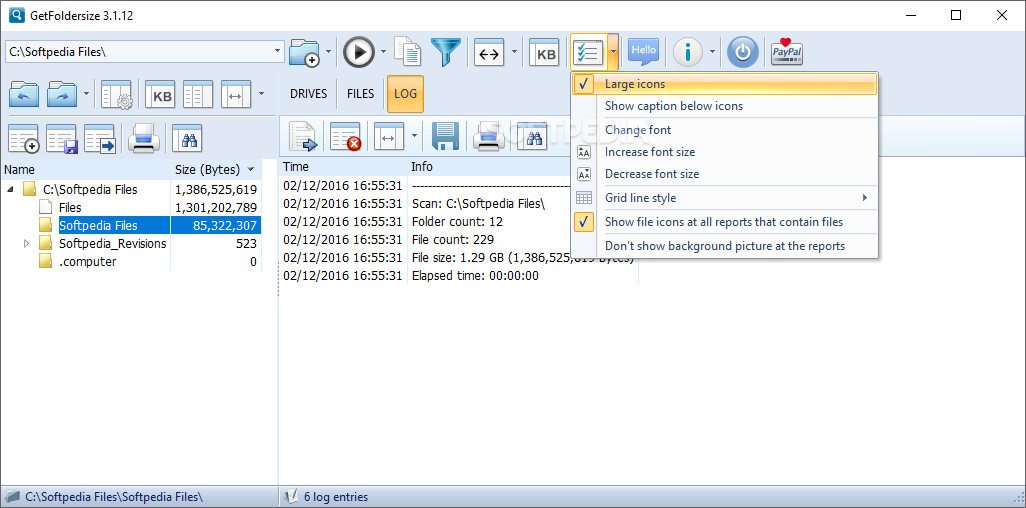Click the log toolbar column width icon
The image size is (1026, 508).
coord(389,137)
